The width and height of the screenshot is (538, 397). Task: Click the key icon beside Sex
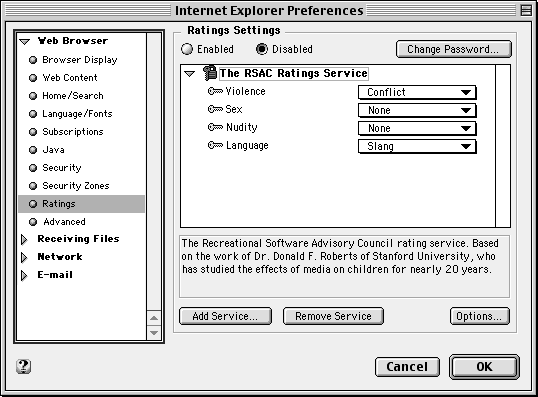coord(215,109)
